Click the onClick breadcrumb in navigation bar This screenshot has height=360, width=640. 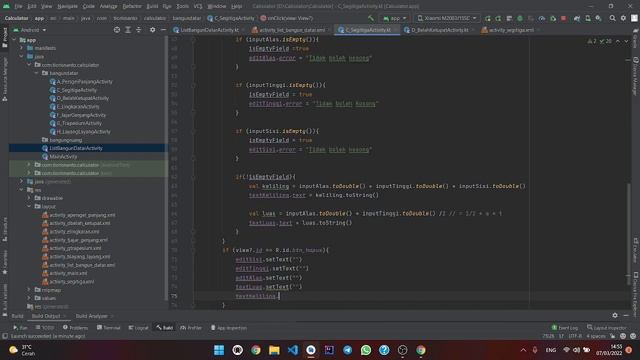coord(287,18)
